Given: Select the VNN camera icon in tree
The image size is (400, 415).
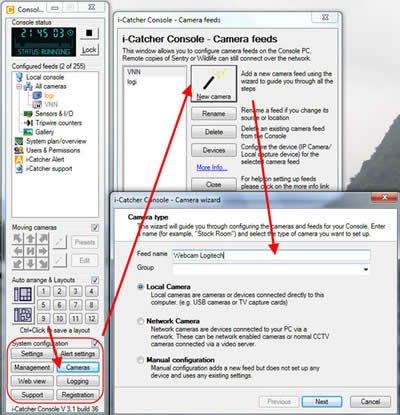Looking at the screenshot, I should coord(37,105).
